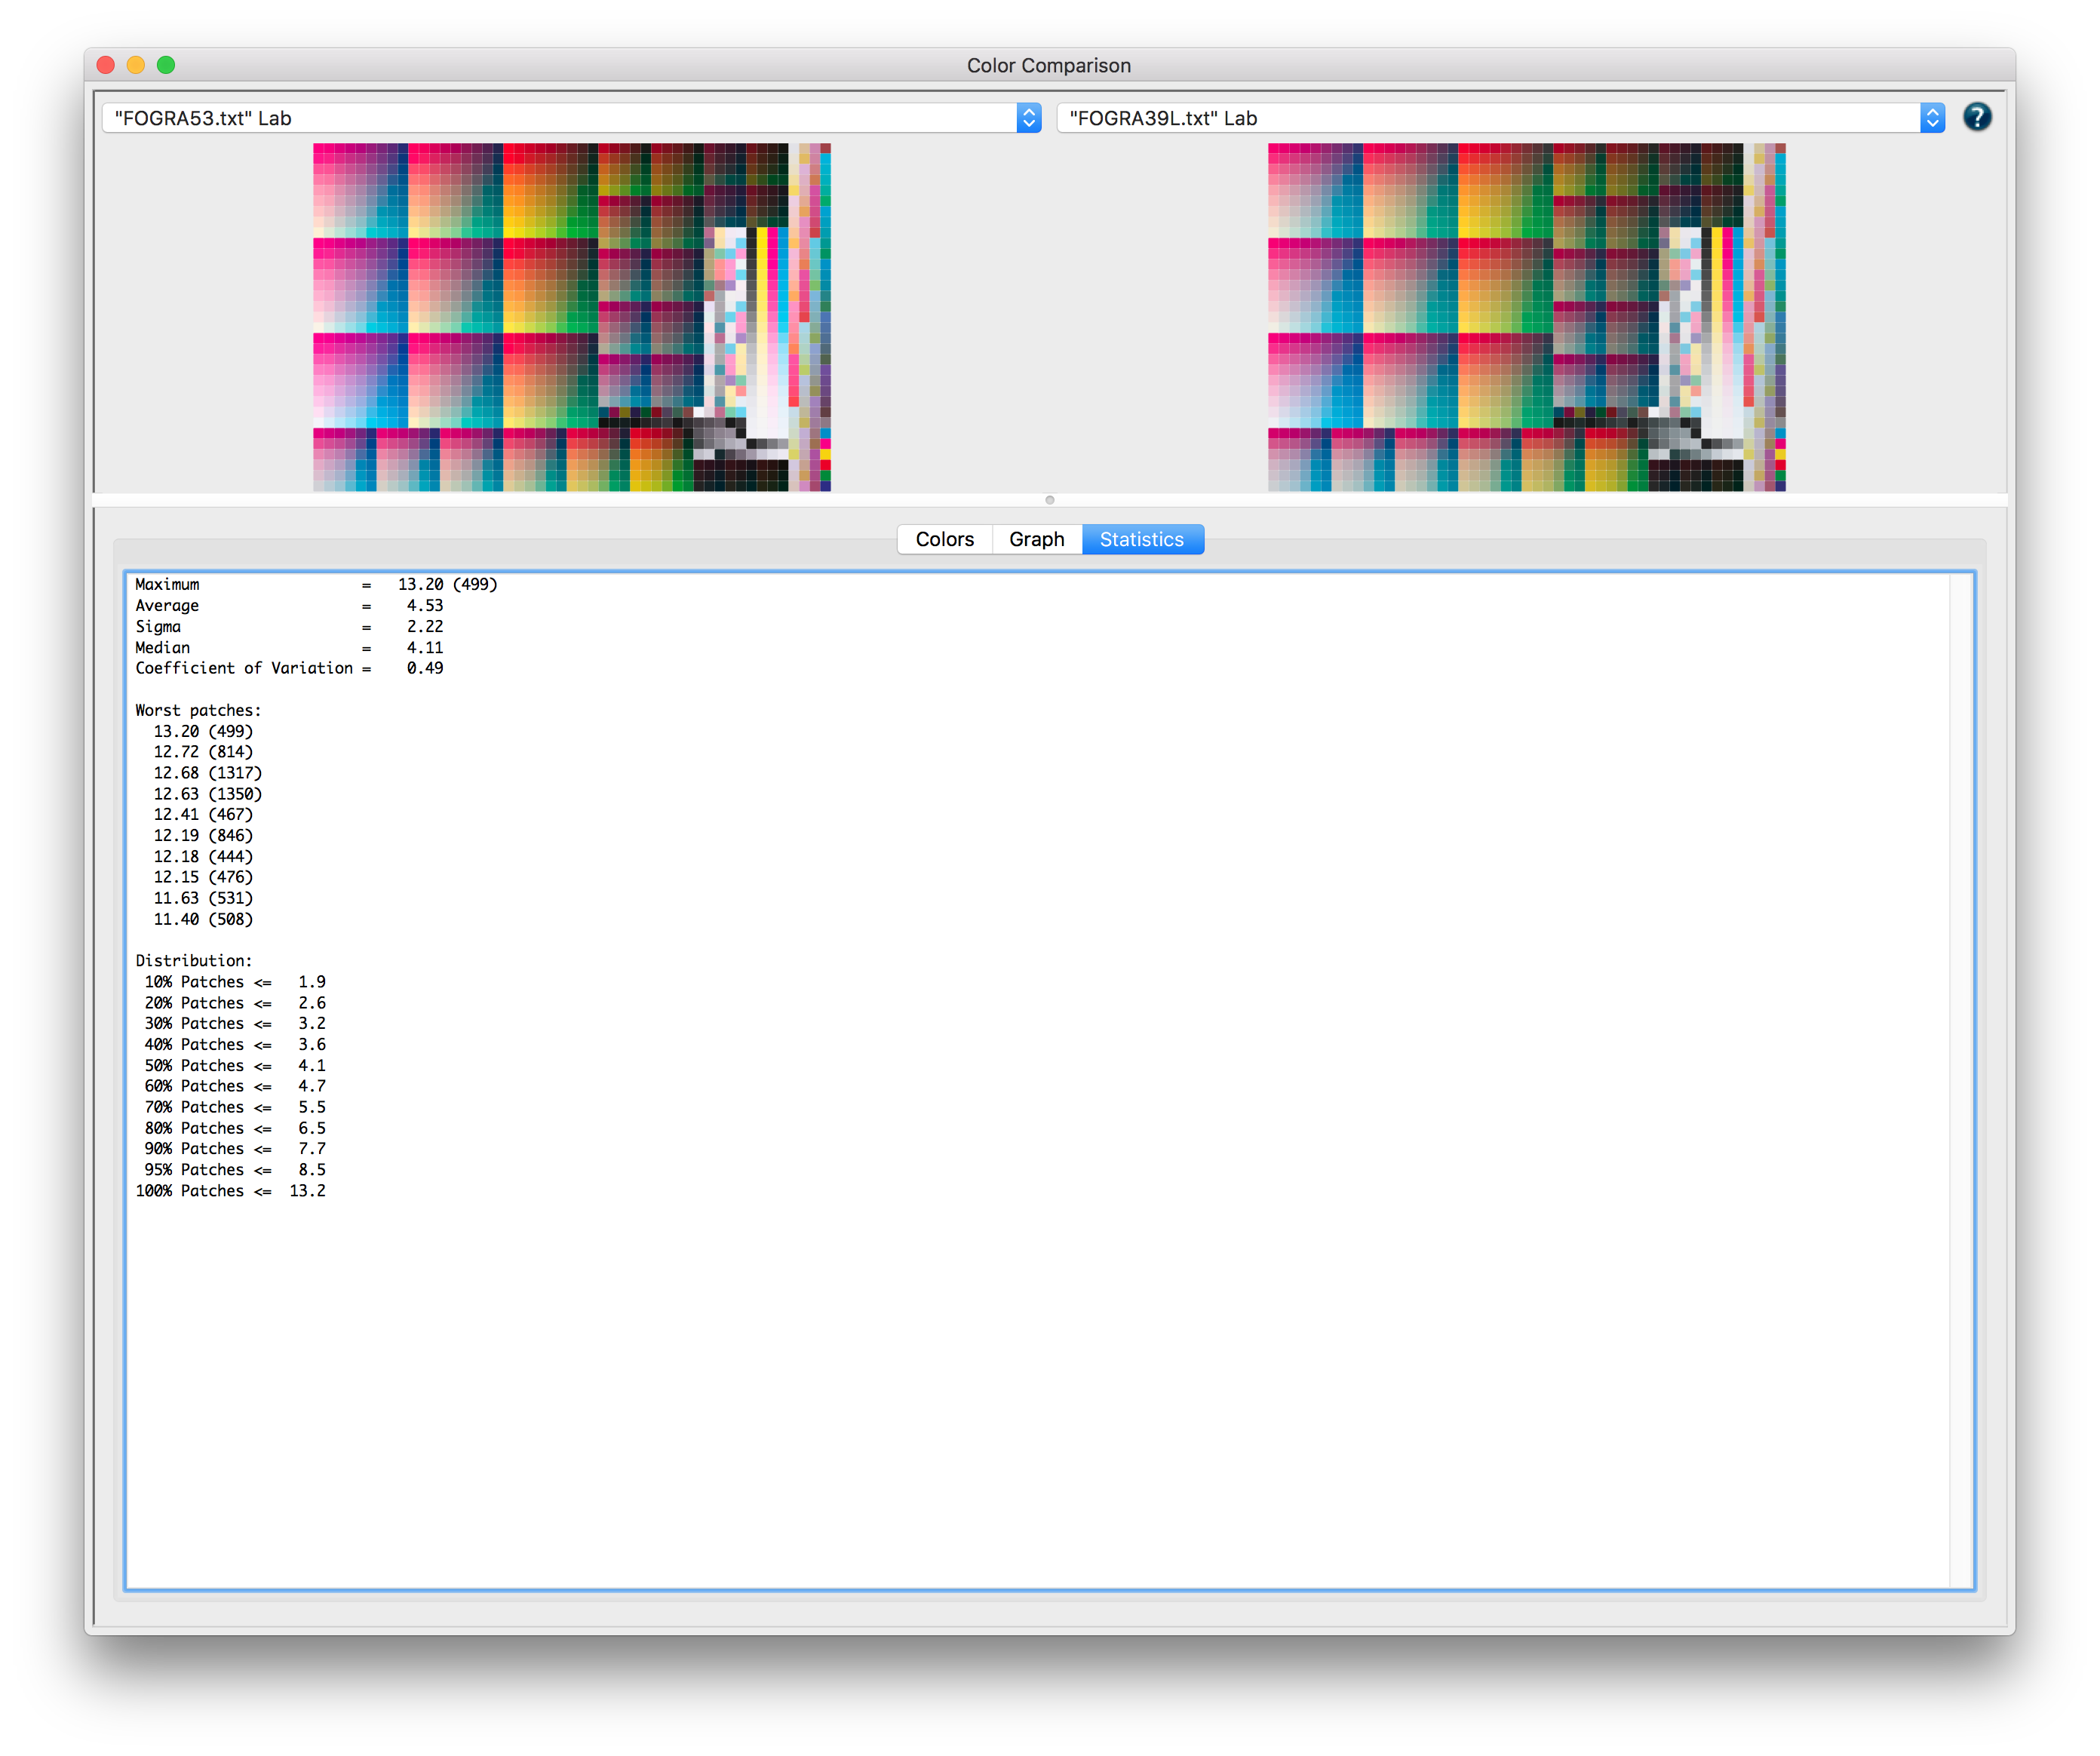2100x1756 pixels.
Task: Click the FOGRA53 color chart thumbnail
Action: pyautogui.click(x=571, y=317)
